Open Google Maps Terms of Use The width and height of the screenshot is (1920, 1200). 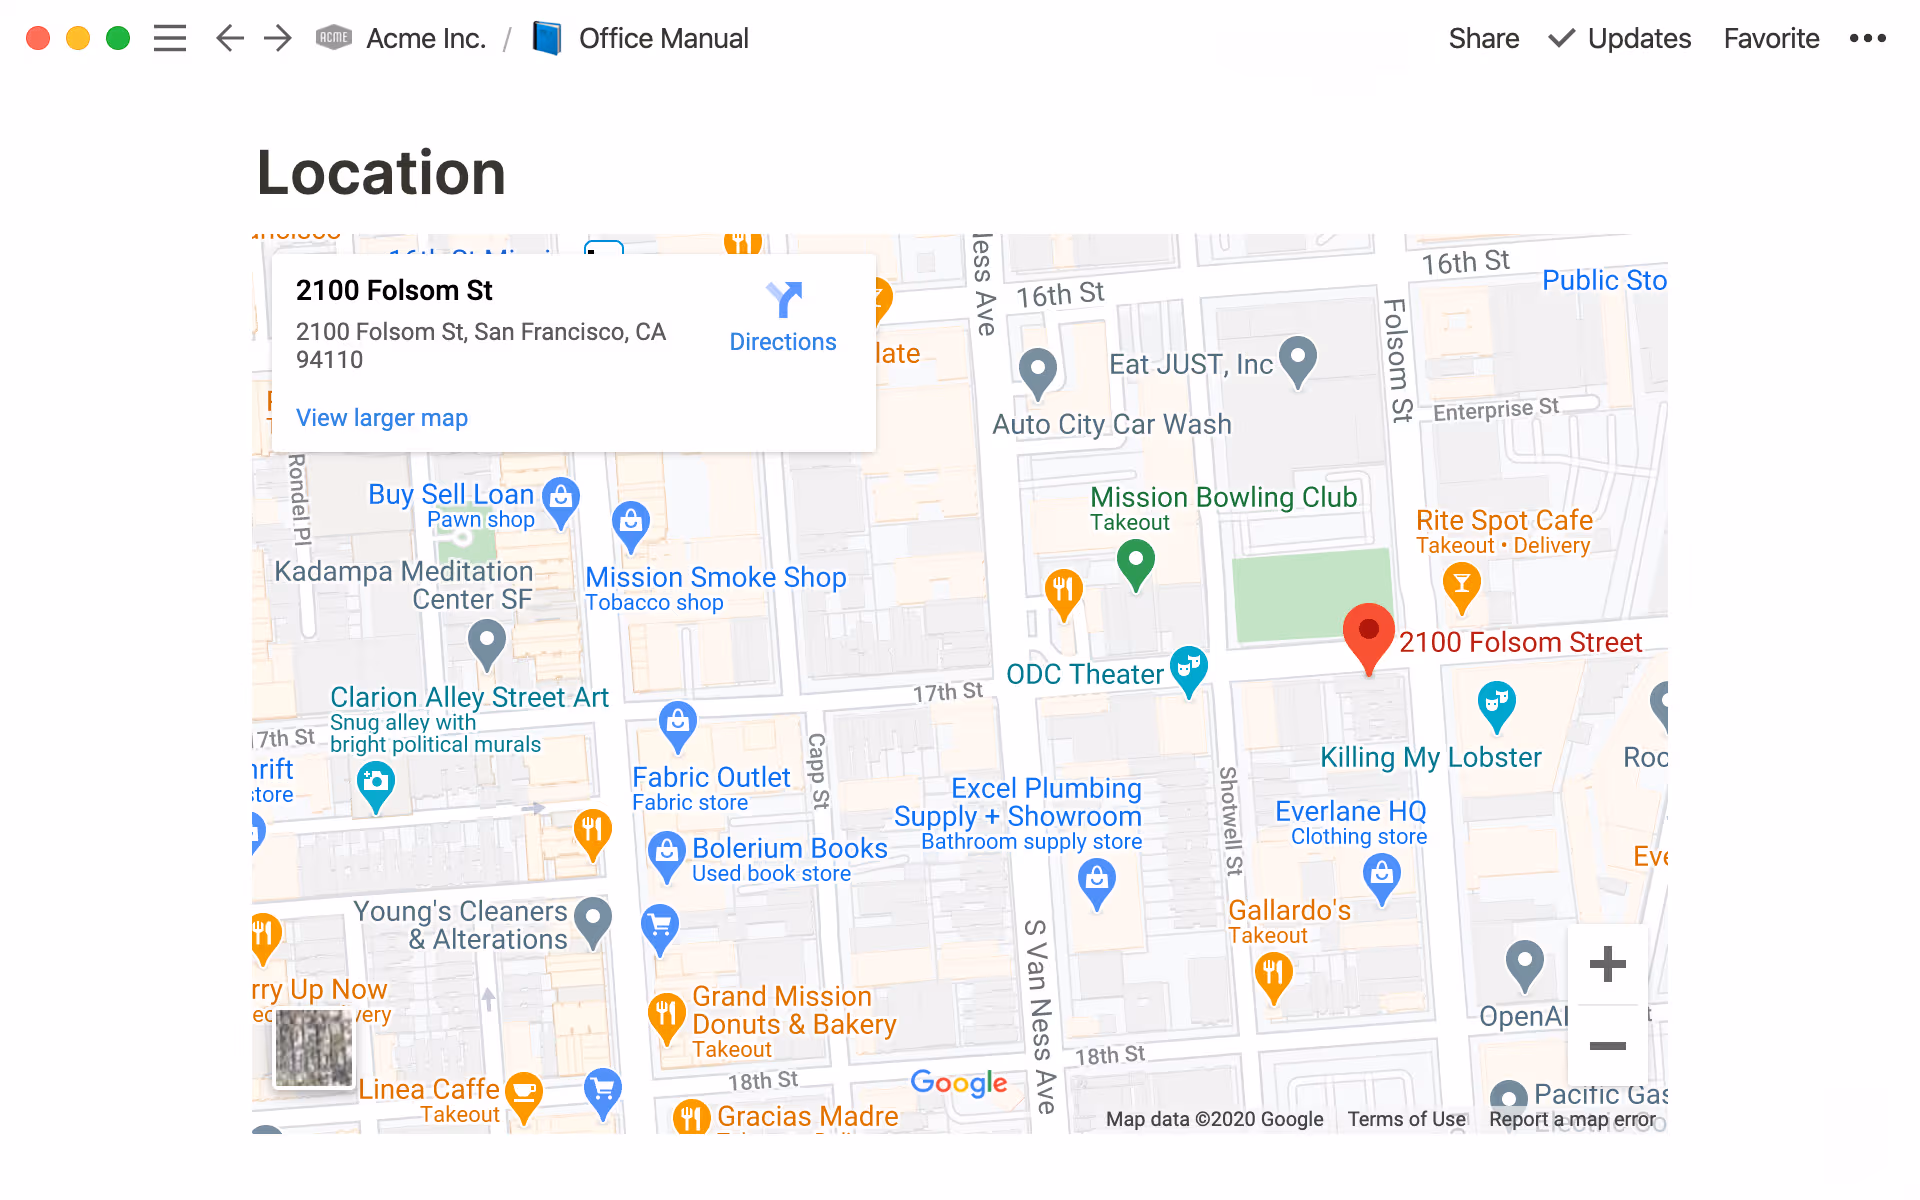[1406, 1119]
